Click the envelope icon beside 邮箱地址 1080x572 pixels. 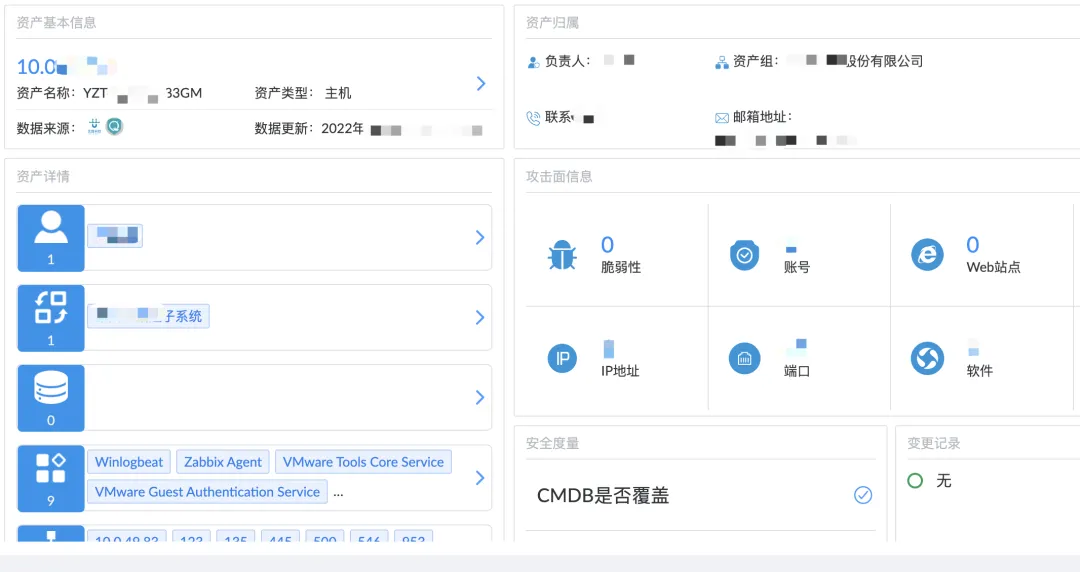click(722, 118)
